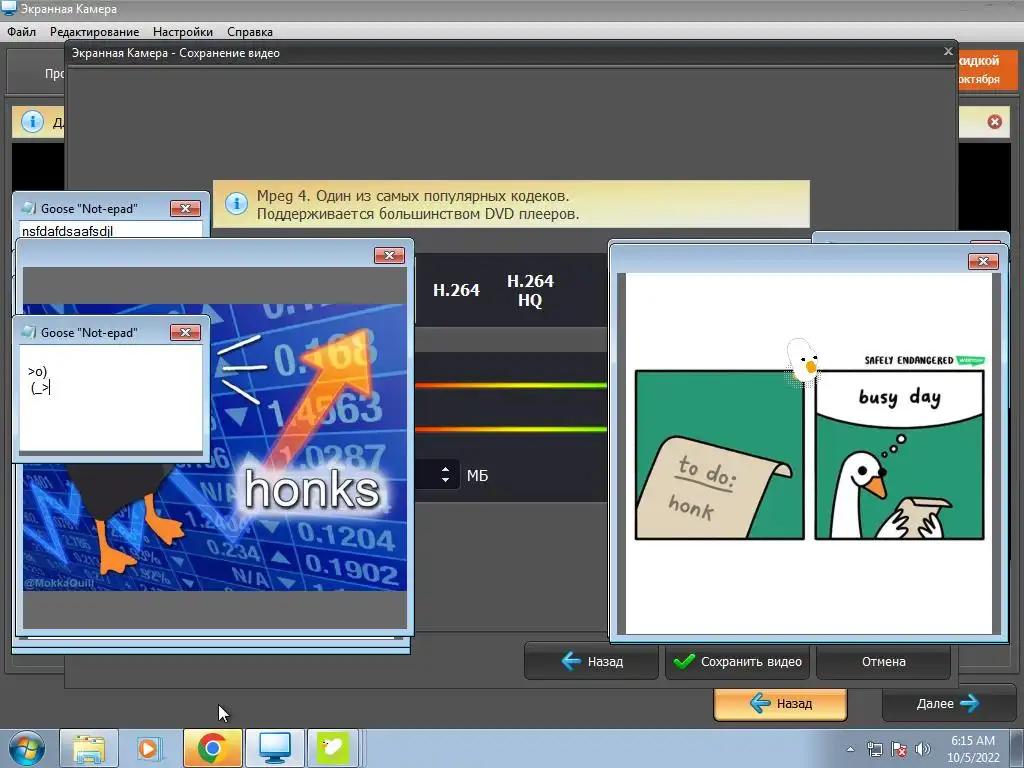Select the H.264 HQ codec option
This screenshot has width=1024, height=768.
[530, 290]
